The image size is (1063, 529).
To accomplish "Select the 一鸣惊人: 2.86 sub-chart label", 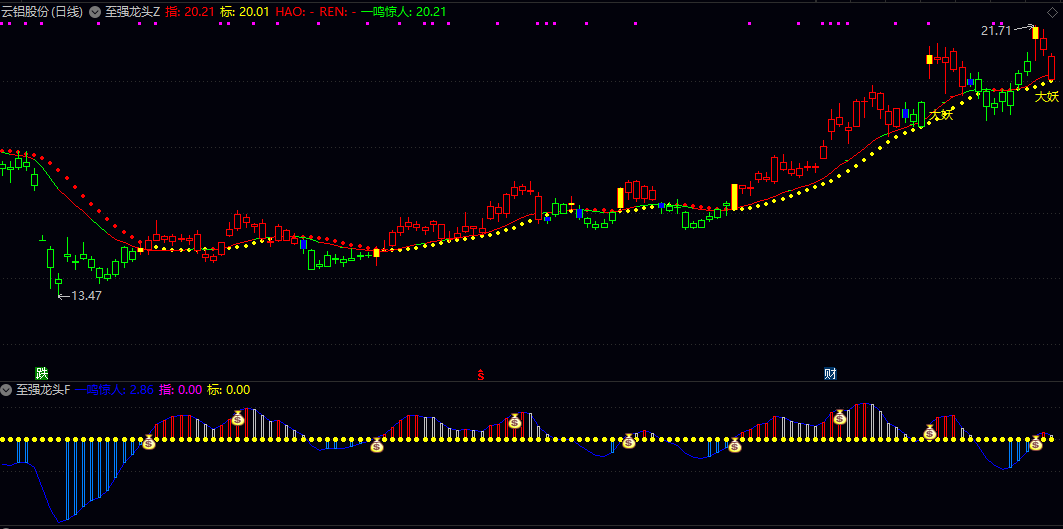I will [115, 390].
